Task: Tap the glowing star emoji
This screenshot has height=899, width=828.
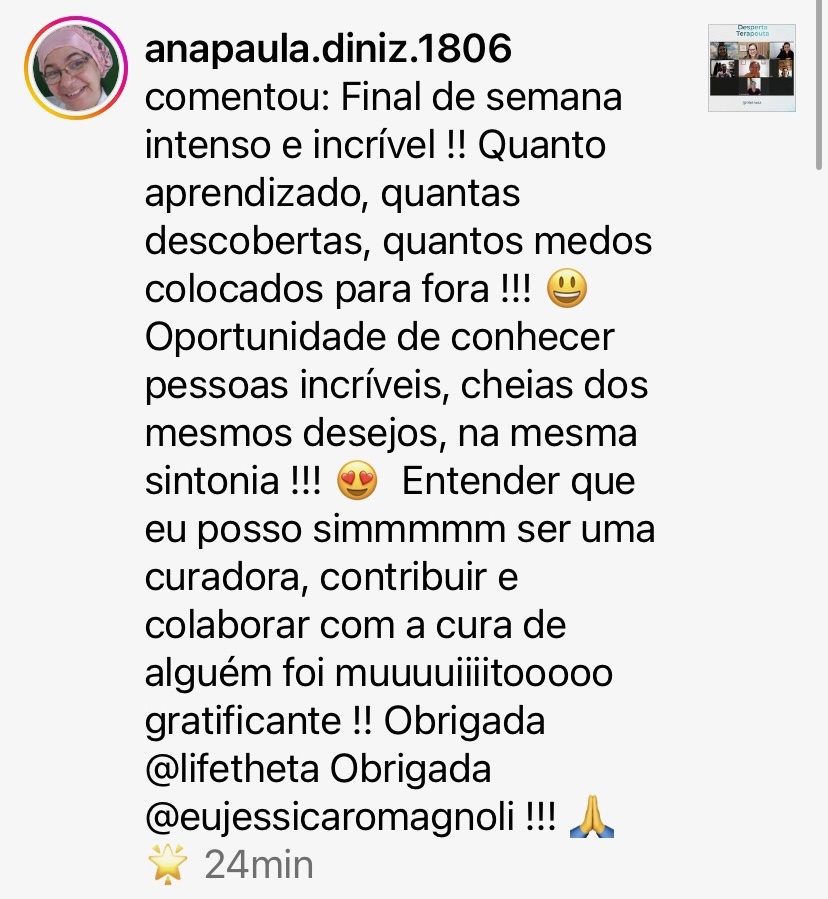Action: point(167,864)
